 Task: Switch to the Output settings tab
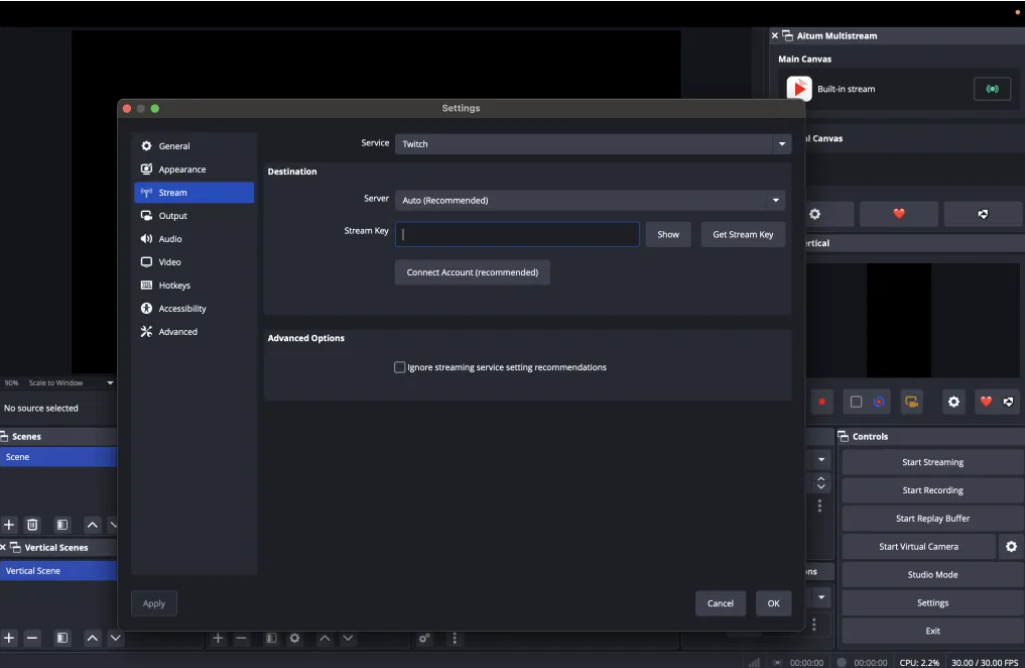(x=172, y=216)
